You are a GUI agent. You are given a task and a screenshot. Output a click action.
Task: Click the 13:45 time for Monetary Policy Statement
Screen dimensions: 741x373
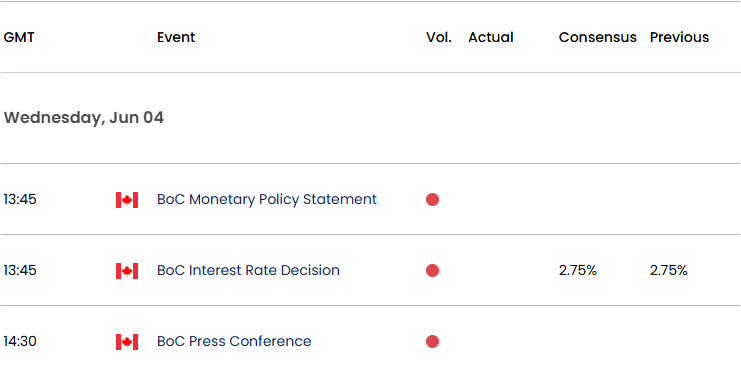[20, 200]
